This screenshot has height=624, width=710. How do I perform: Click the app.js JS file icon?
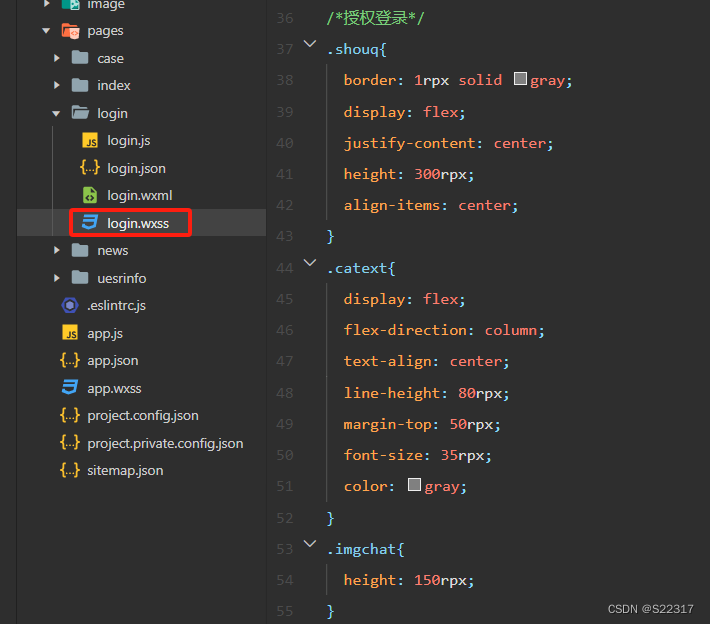click(x=70, y=332)
